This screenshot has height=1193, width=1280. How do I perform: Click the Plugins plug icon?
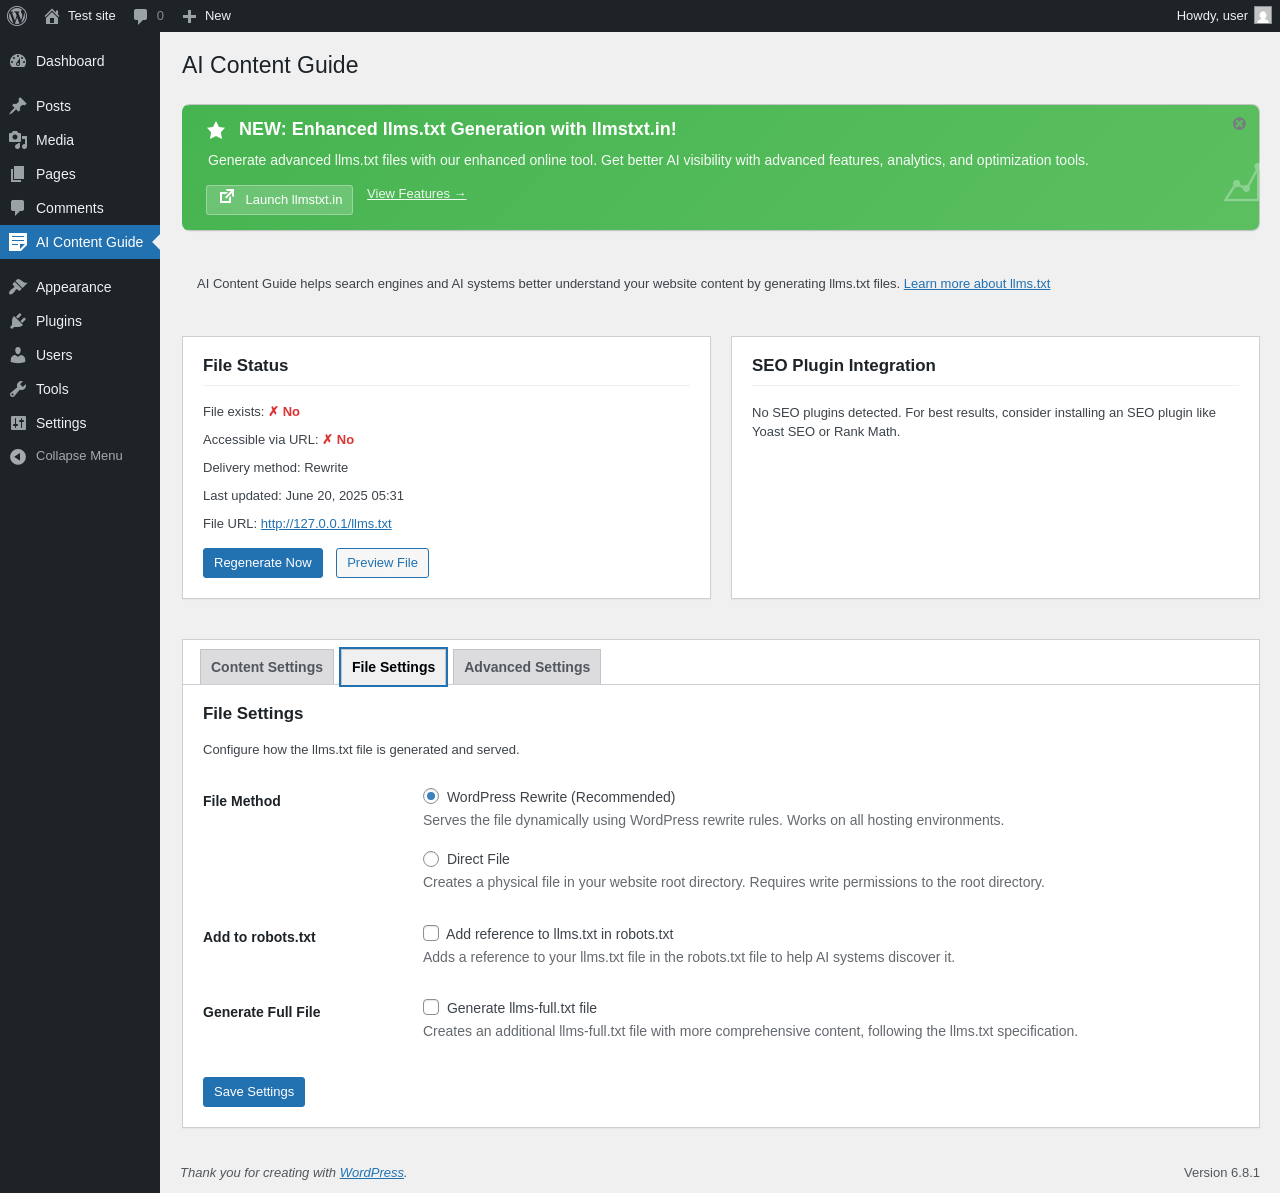pyautogui.click(x=18, y=321)
